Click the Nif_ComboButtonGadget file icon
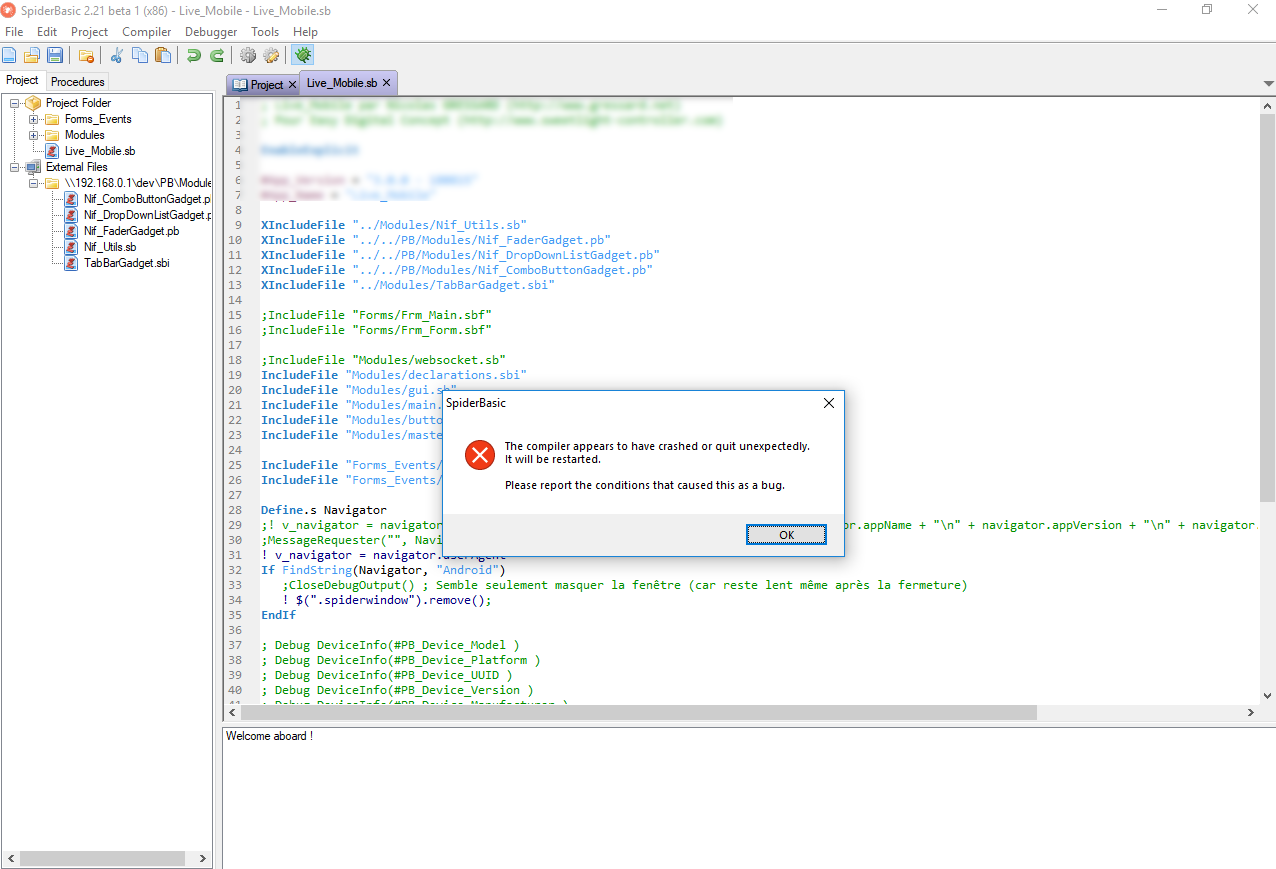Screen dimensions: 1276x869 [71, 199]
